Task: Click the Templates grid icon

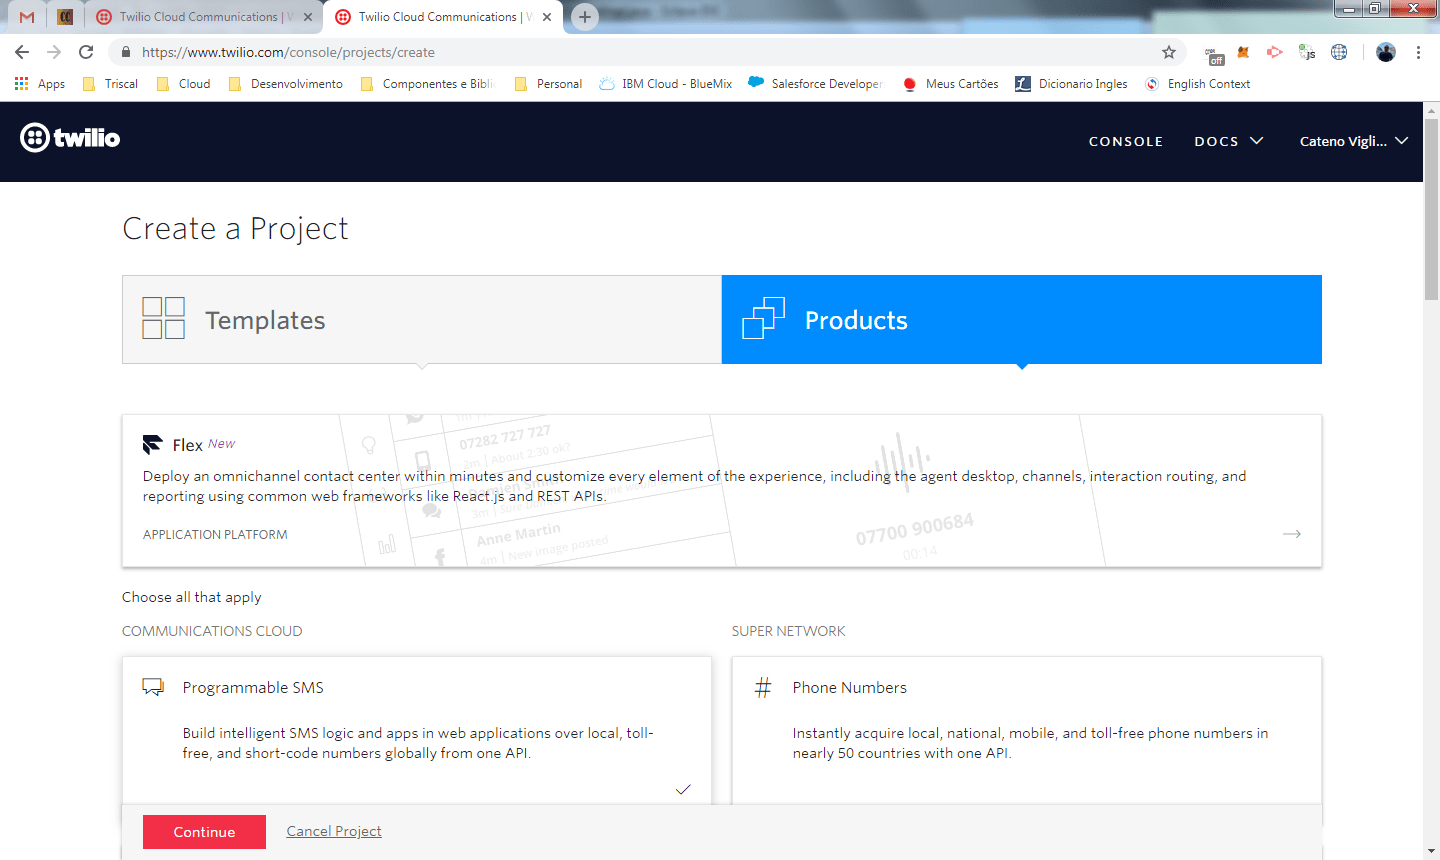Action: (163, 318)
